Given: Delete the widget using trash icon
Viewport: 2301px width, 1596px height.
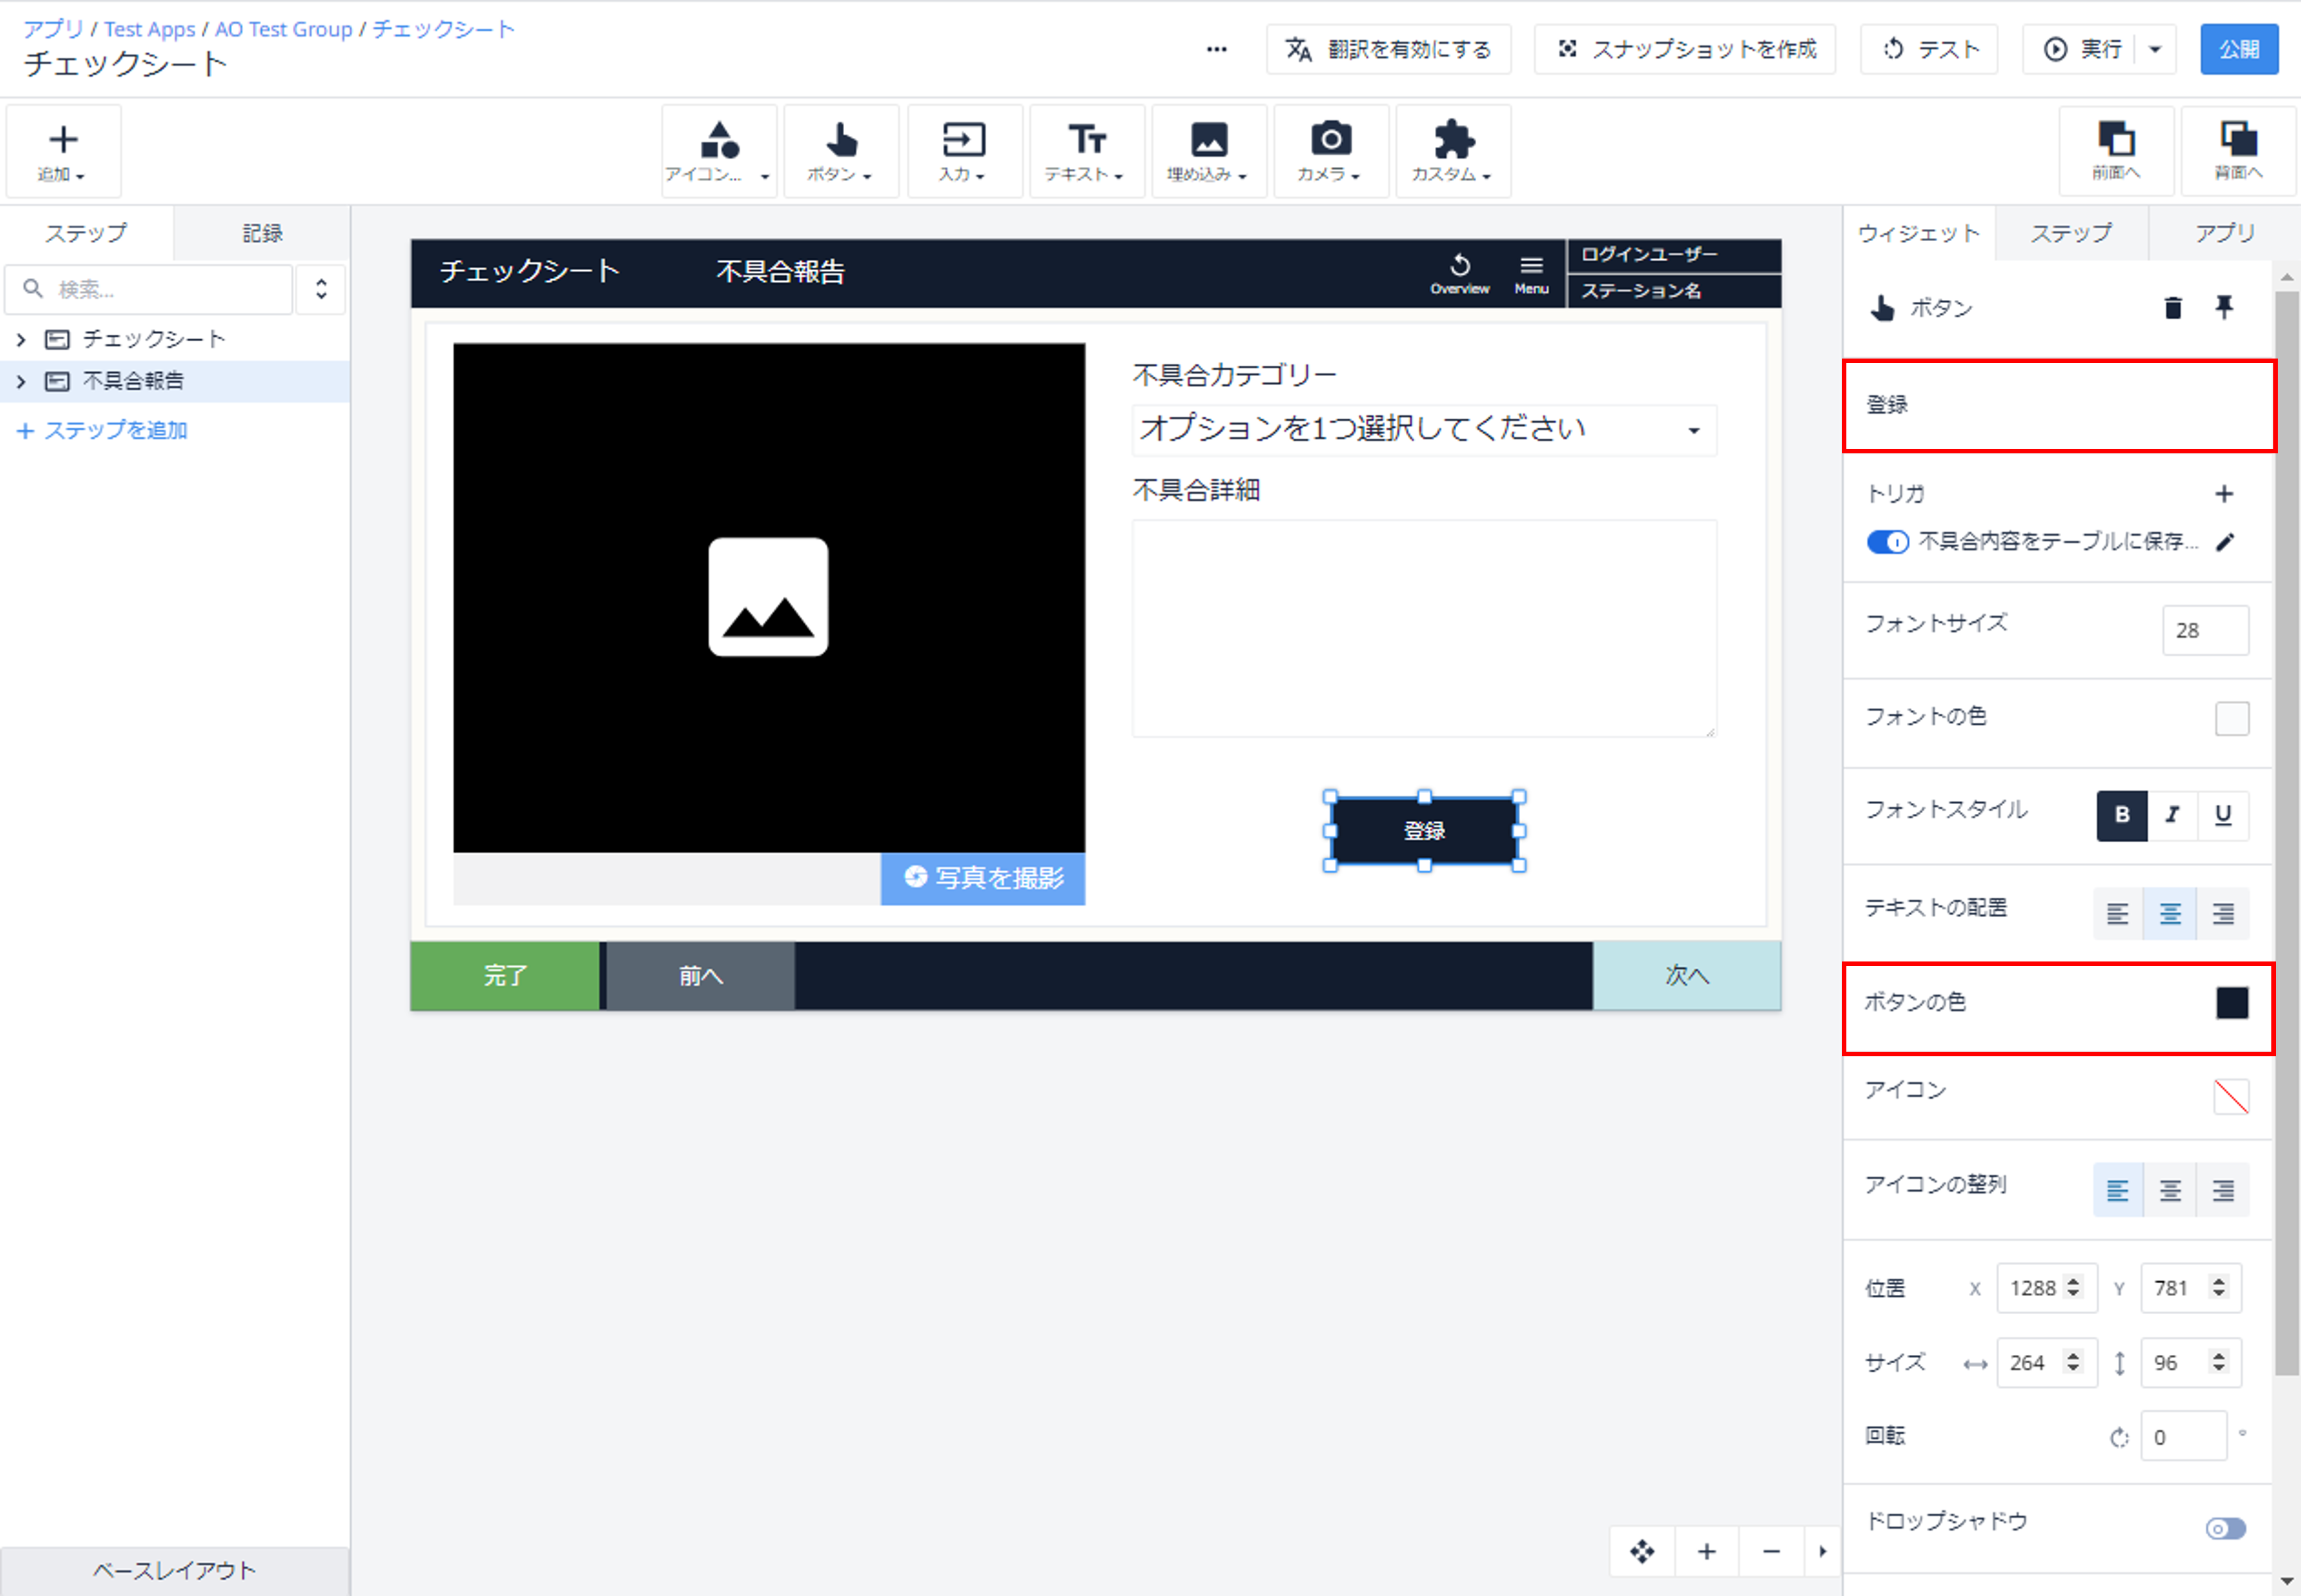Looking at the screenshot, I should coord(2172,308).
